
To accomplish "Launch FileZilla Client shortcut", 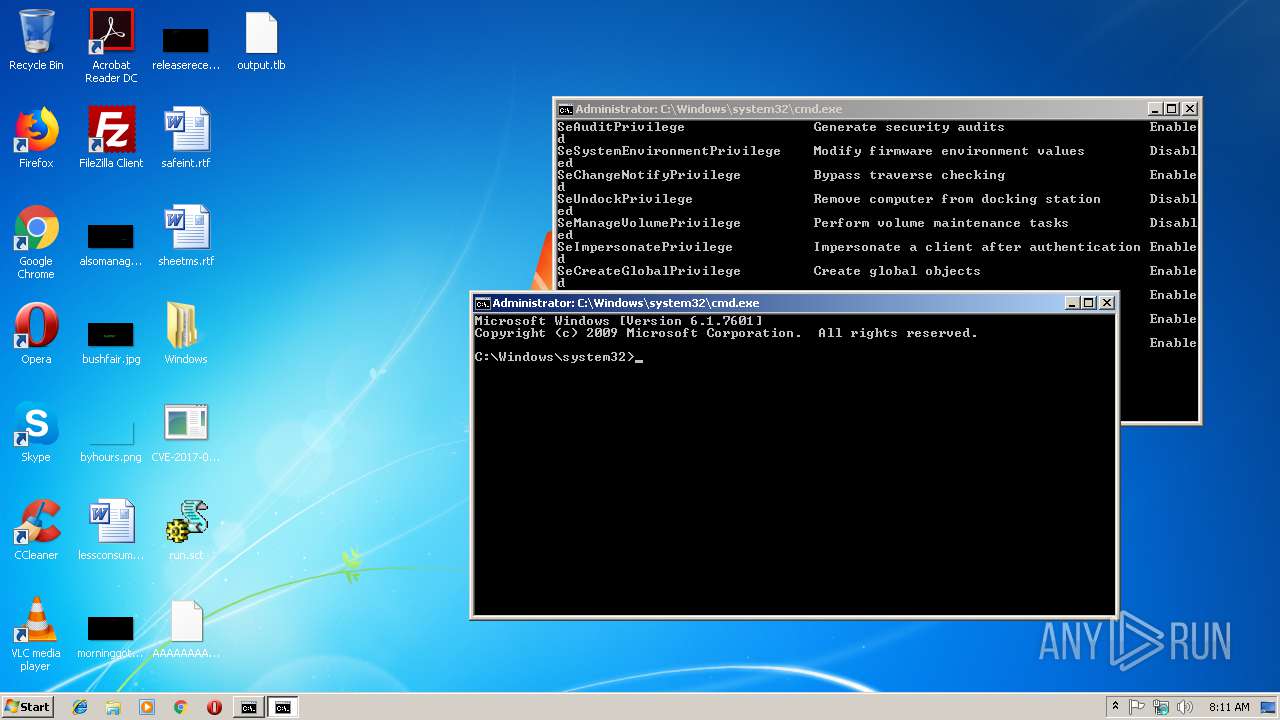I will [111, 139].
